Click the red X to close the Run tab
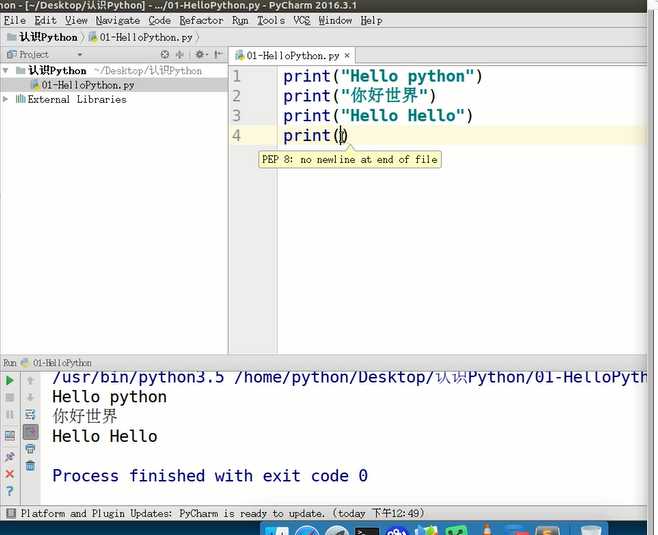The height and width of the screenshot is (535, 658). click(x=10, y=474)
